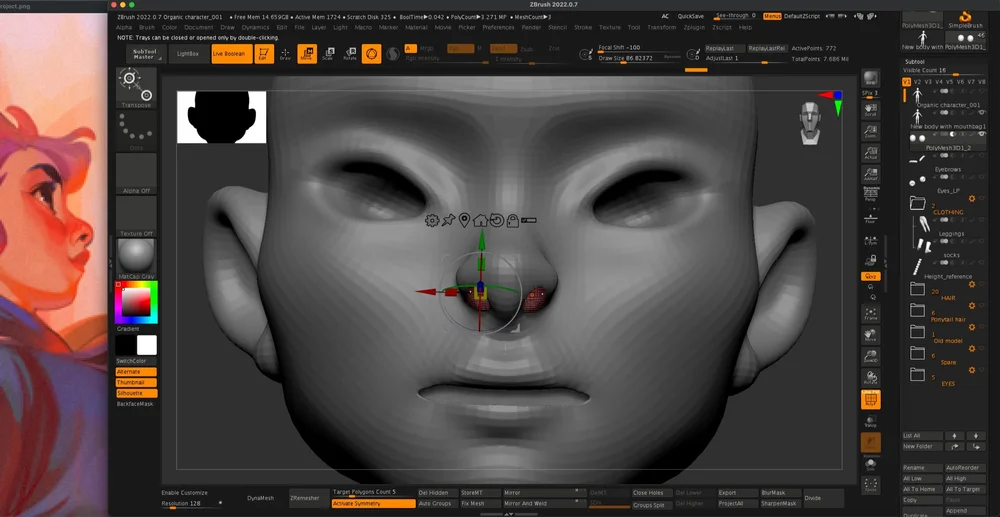The image size is (1000, 517).
Task: Select the Scale mode icon
Action: (x=328, y=54)
